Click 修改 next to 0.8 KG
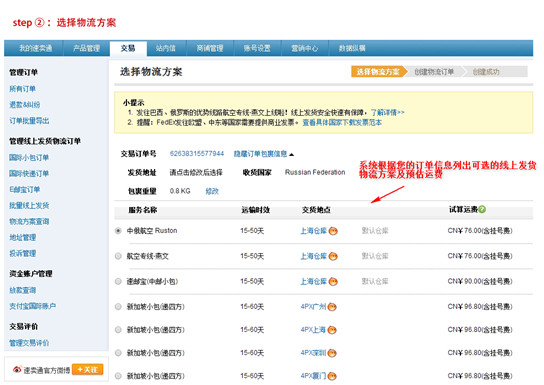 (x=212, y=191)
